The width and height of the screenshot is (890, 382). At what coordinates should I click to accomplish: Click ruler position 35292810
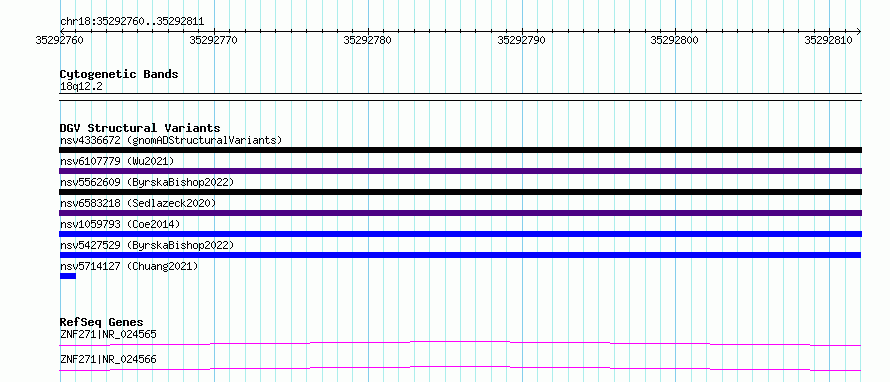[x=829, y=40]
